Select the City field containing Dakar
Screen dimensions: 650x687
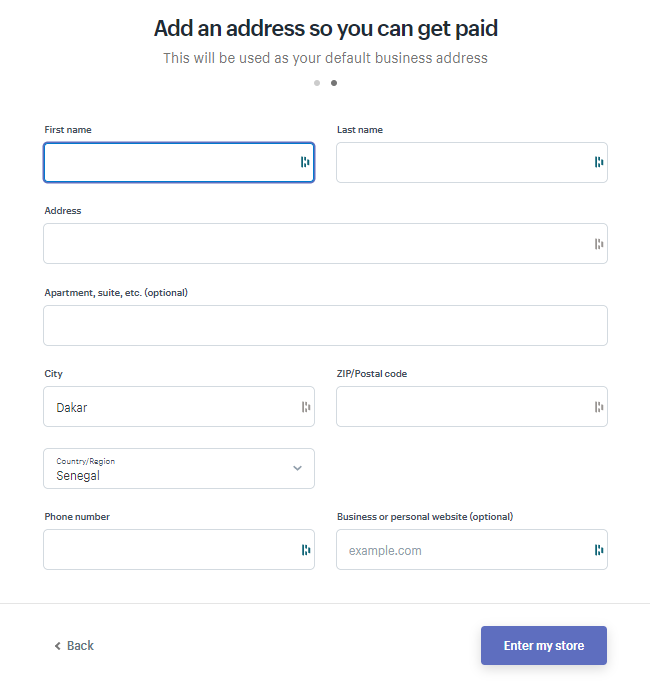(179, 407)
